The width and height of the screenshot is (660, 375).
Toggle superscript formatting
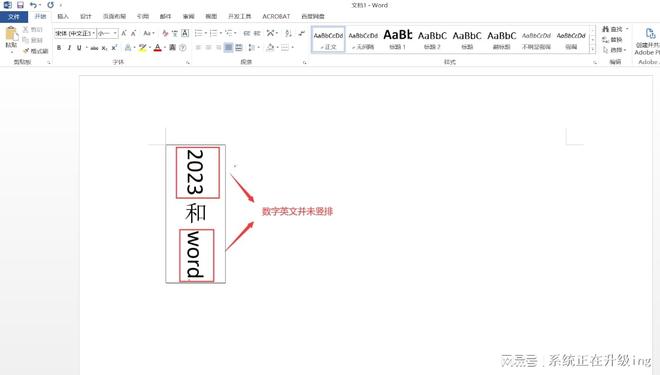click(114, 48)
